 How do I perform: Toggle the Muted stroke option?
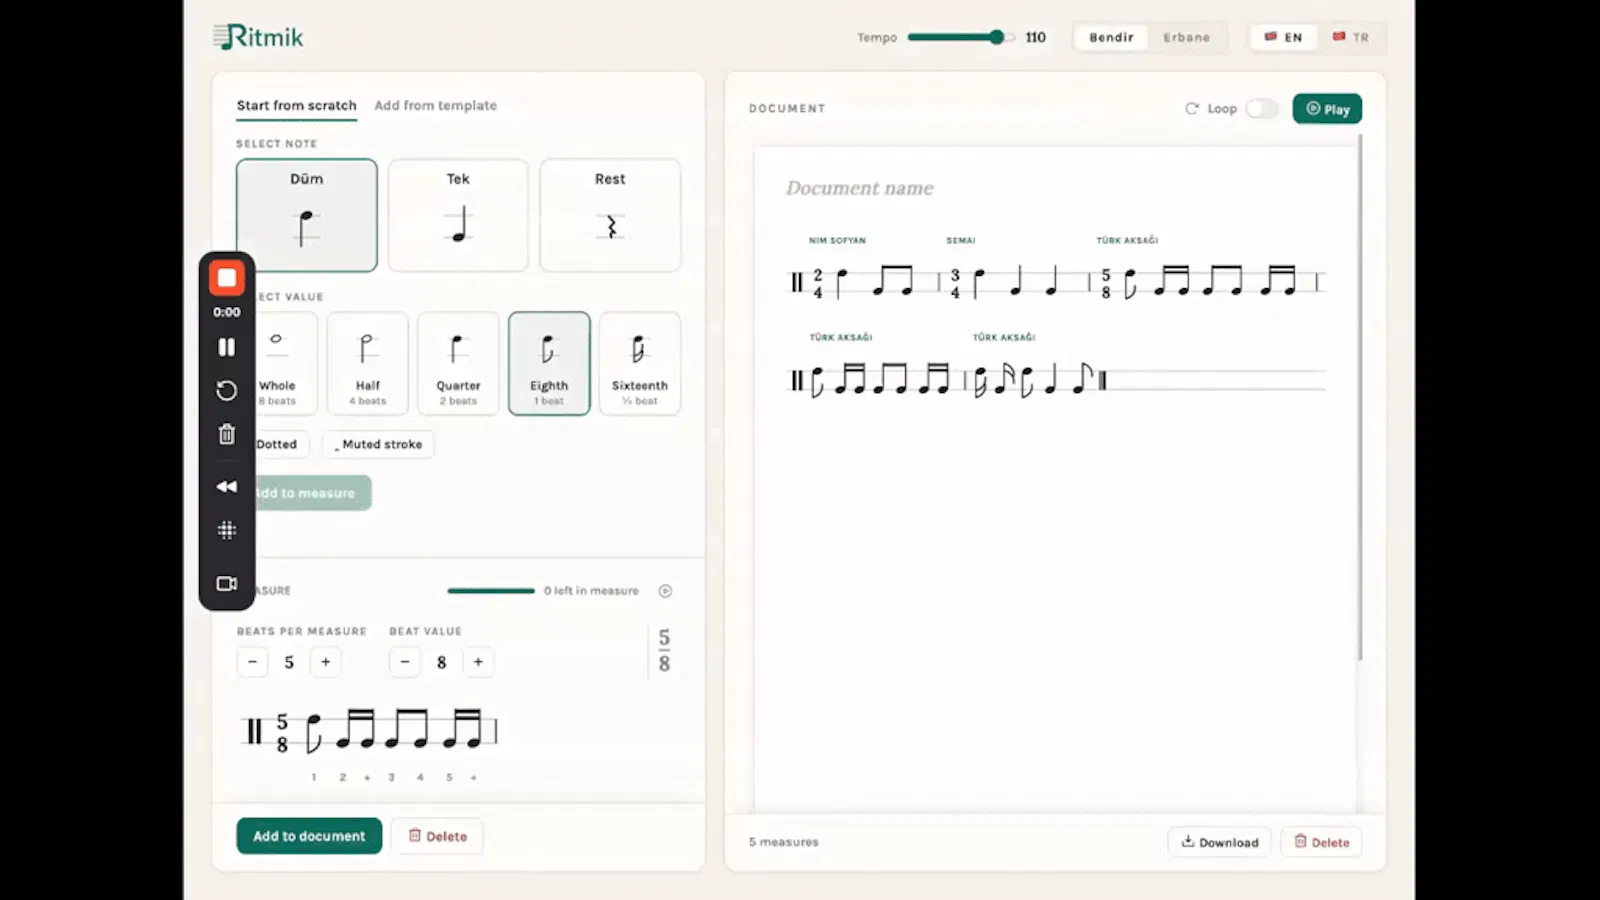pyautogui.click(x=378, y=444)
